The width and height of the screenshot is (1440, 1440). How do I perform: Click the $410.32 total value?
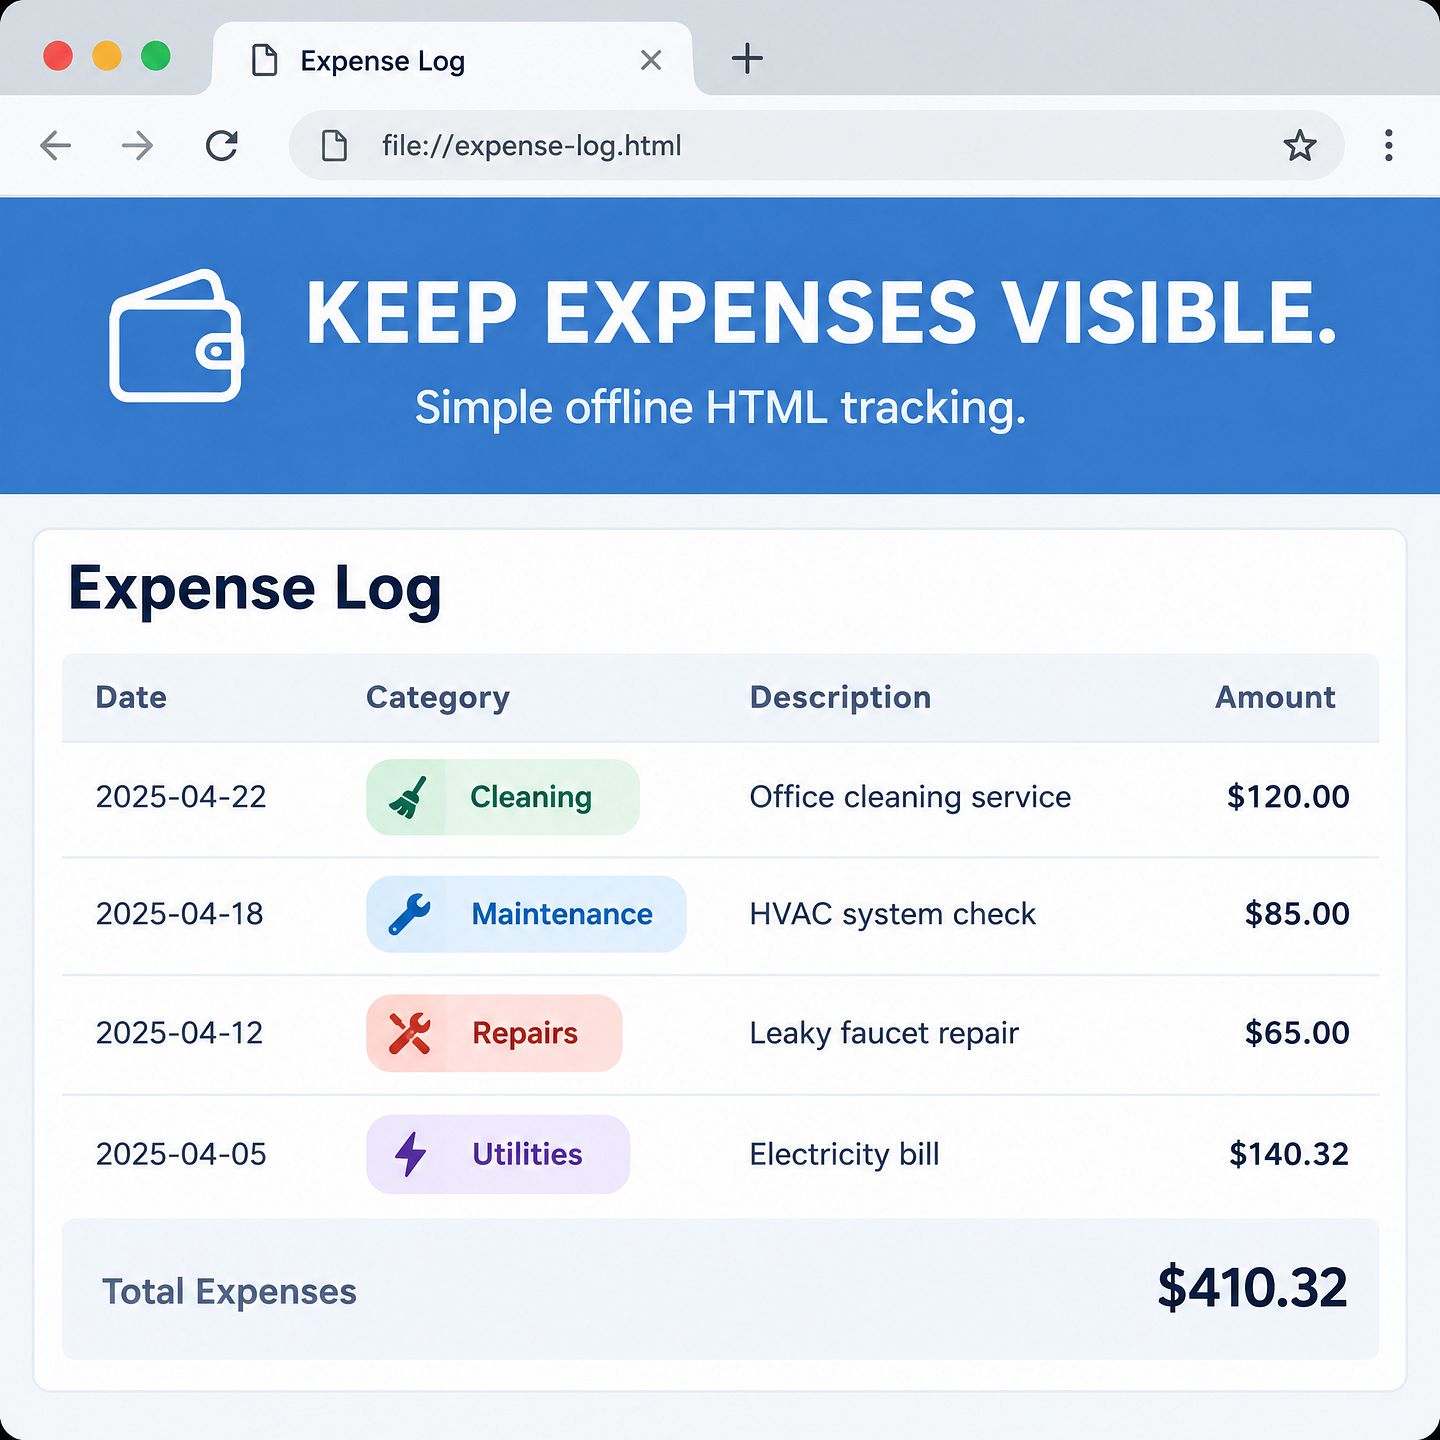[x=1252, y=1288]
